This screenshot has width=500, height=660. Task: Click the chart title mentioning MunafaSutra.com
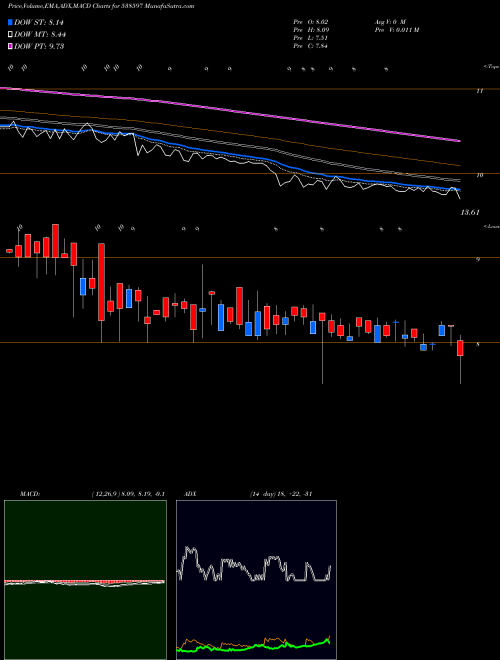[101, 7]
